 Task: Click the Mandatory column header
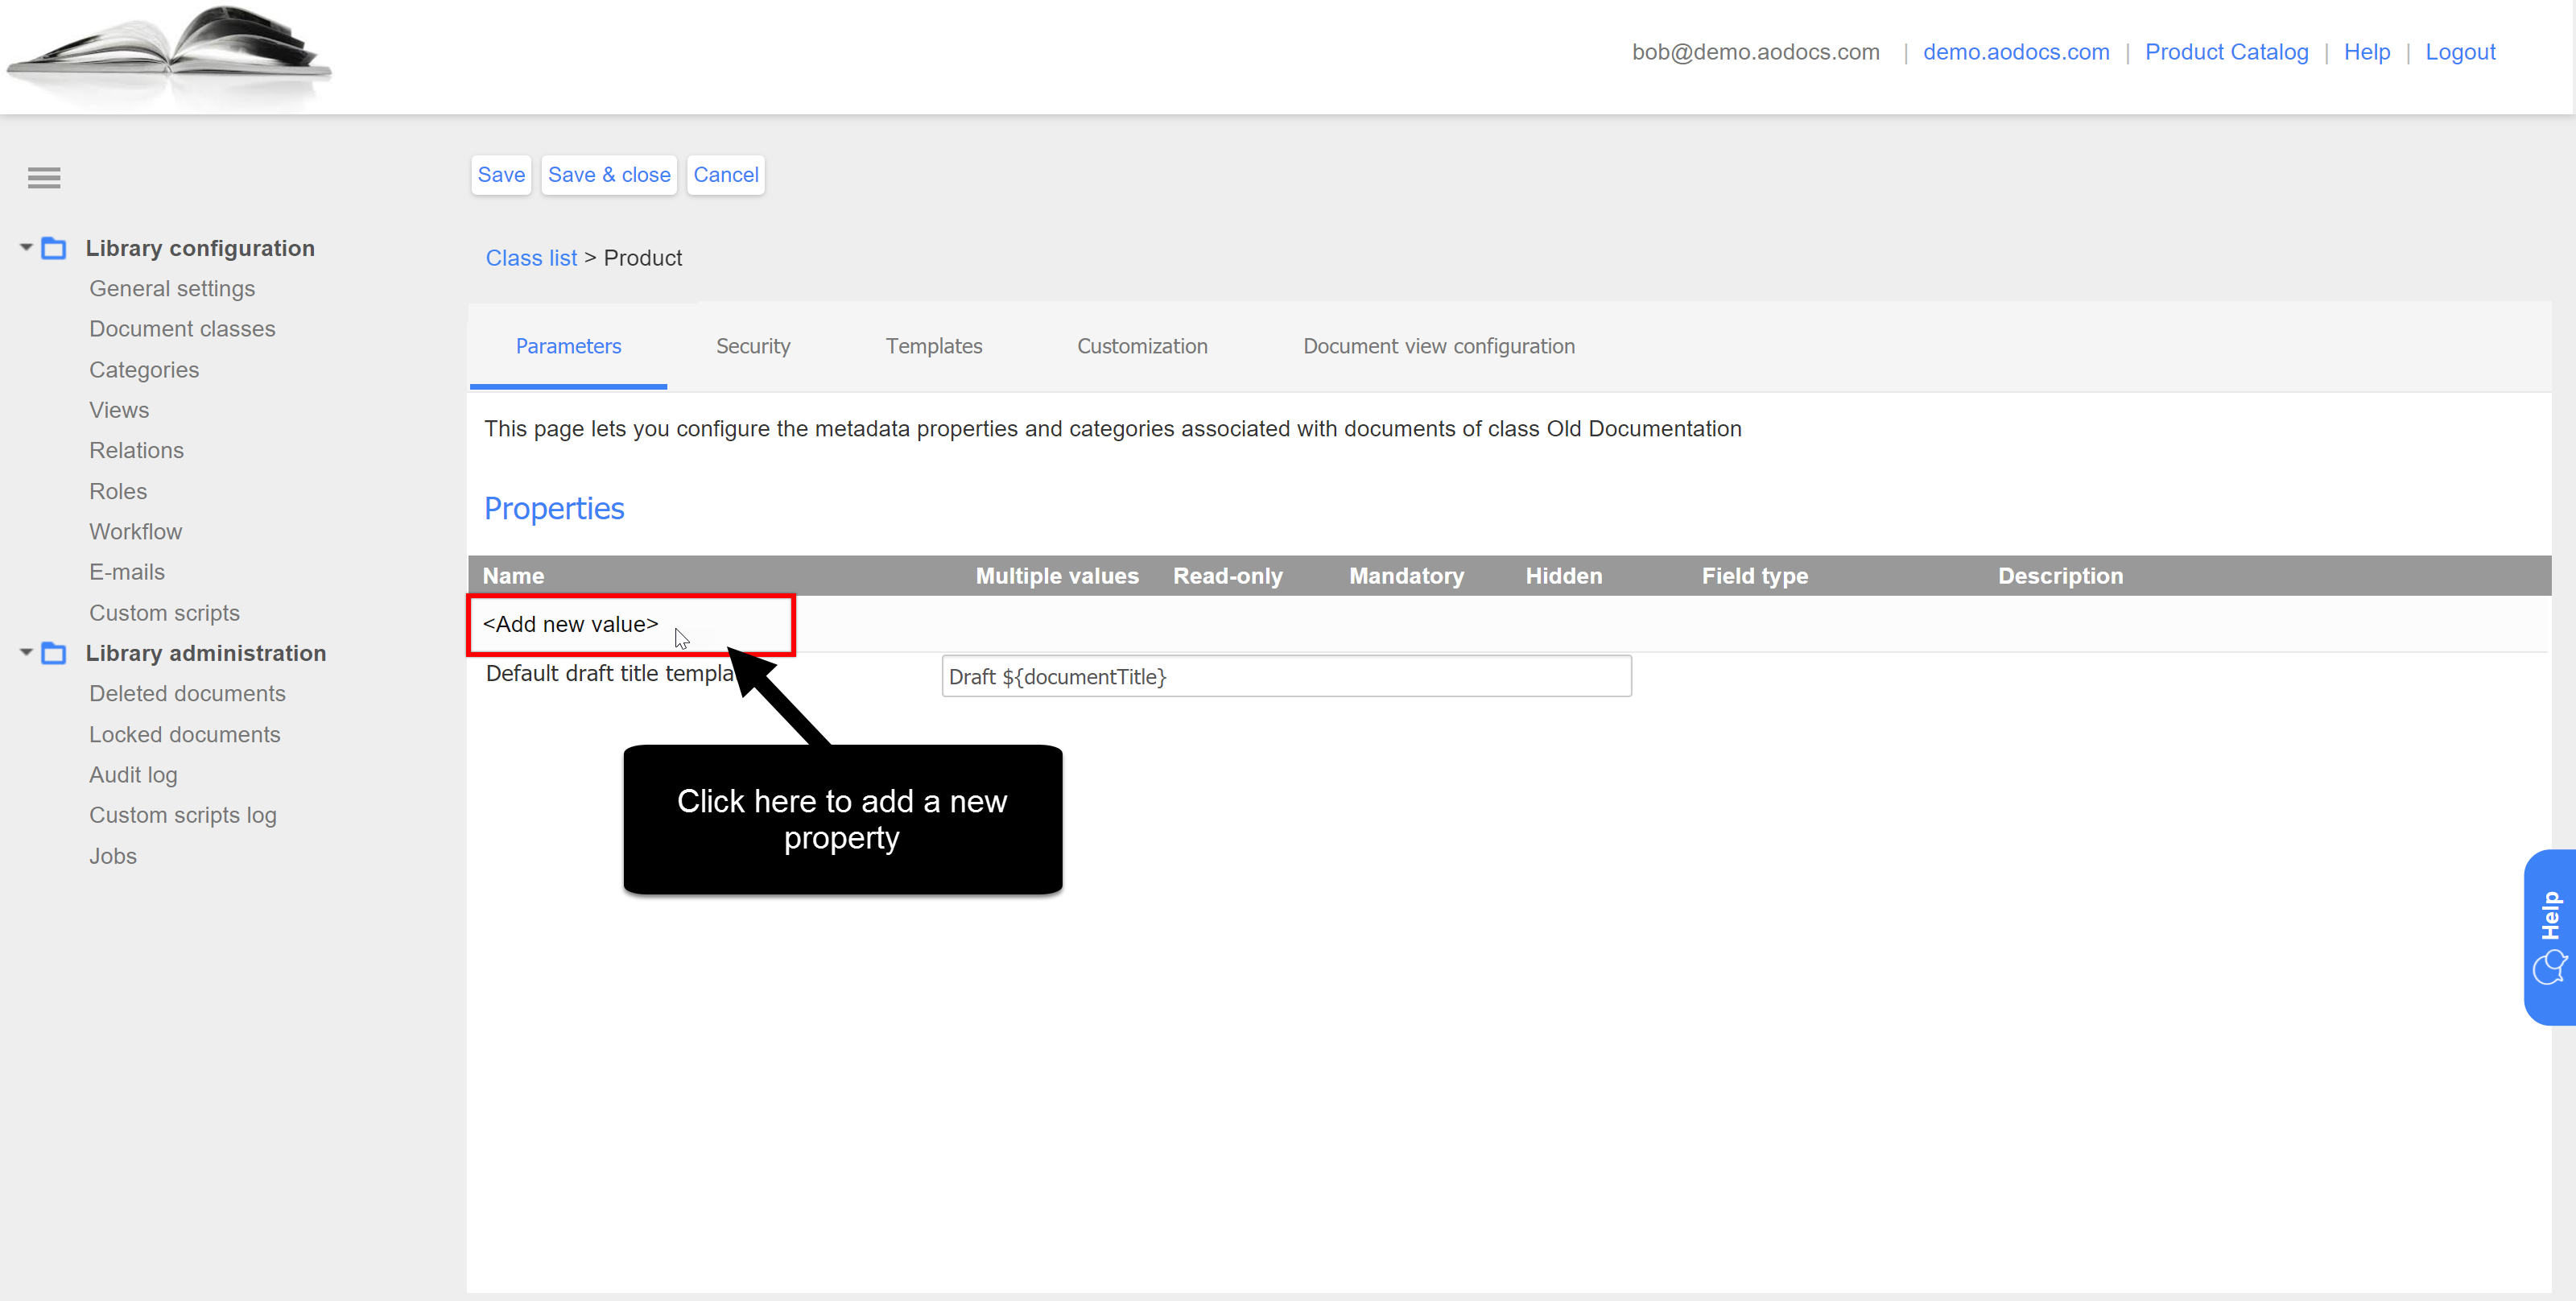(1406, 576)
